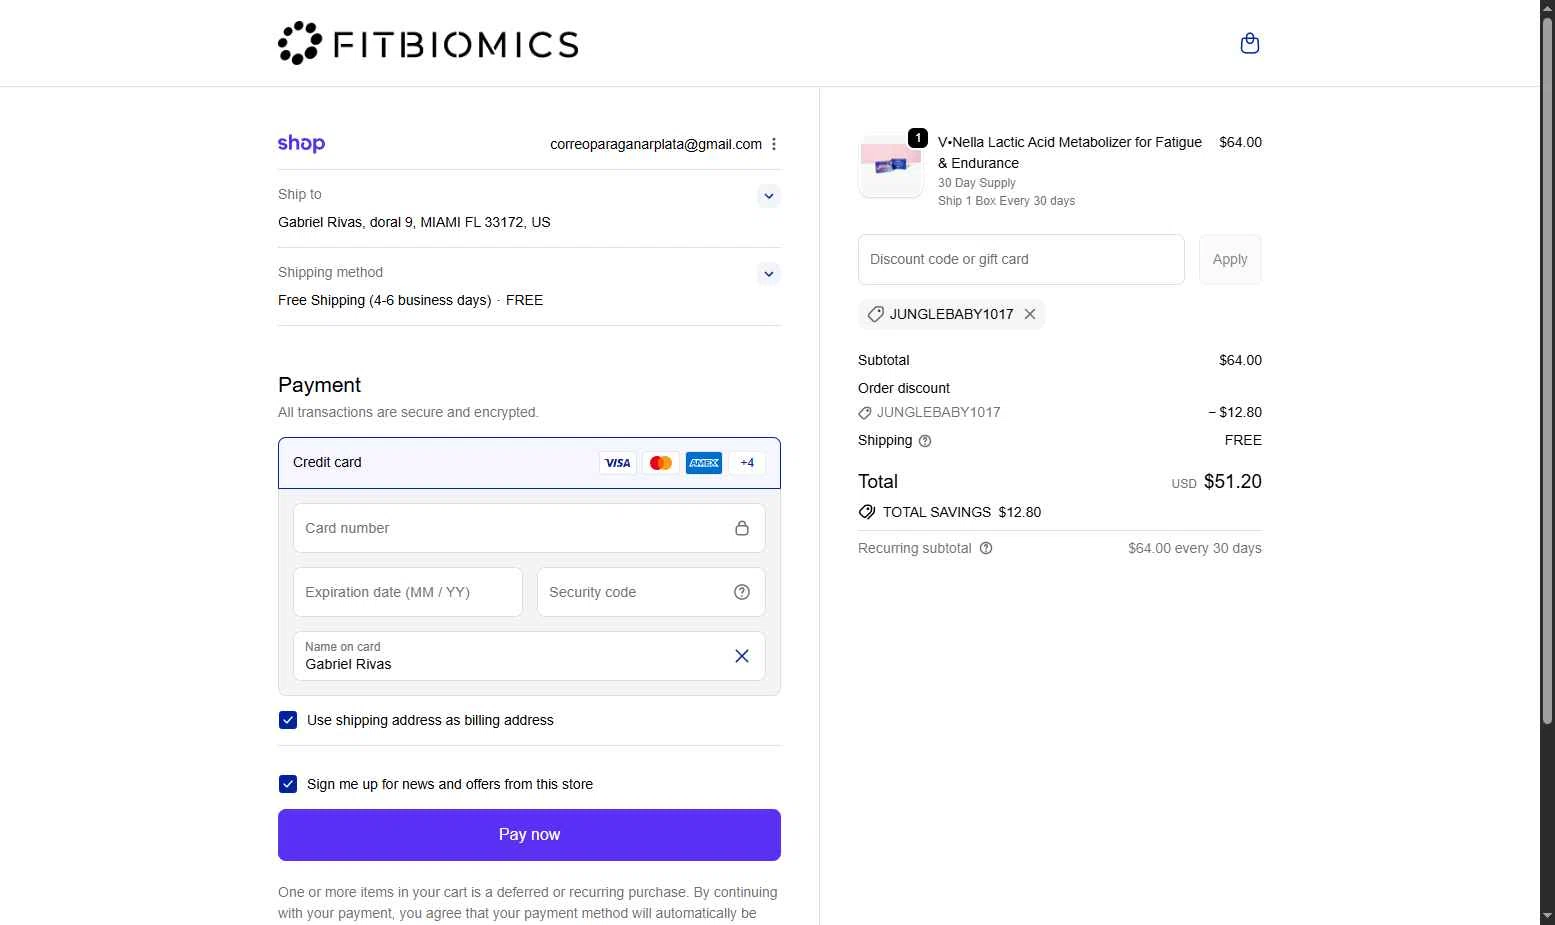The height and width of the screenshot is (925, 1555).
Task: Toggle Use shipping address as billing address
Action: 288,720
